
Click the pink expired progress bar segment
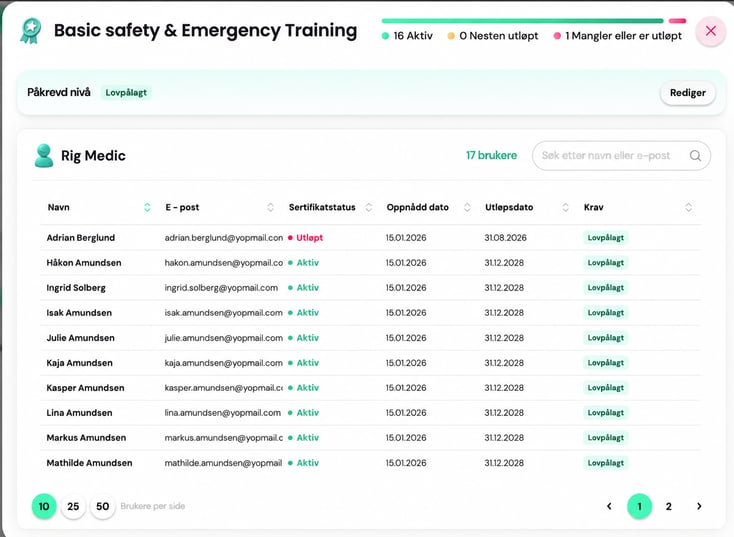(677, 21)
